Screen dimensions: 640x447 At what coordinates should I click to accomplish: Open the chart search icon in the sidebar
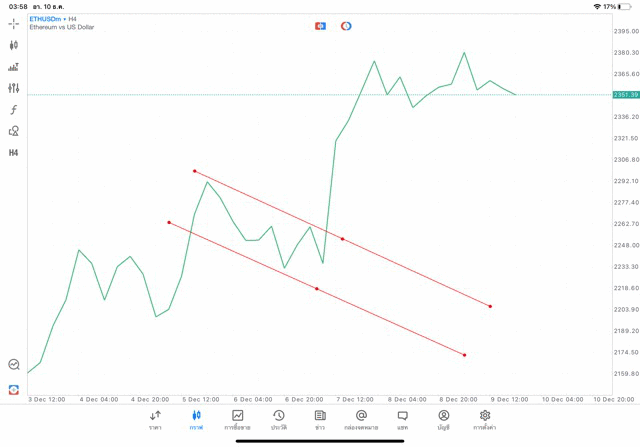13,365
